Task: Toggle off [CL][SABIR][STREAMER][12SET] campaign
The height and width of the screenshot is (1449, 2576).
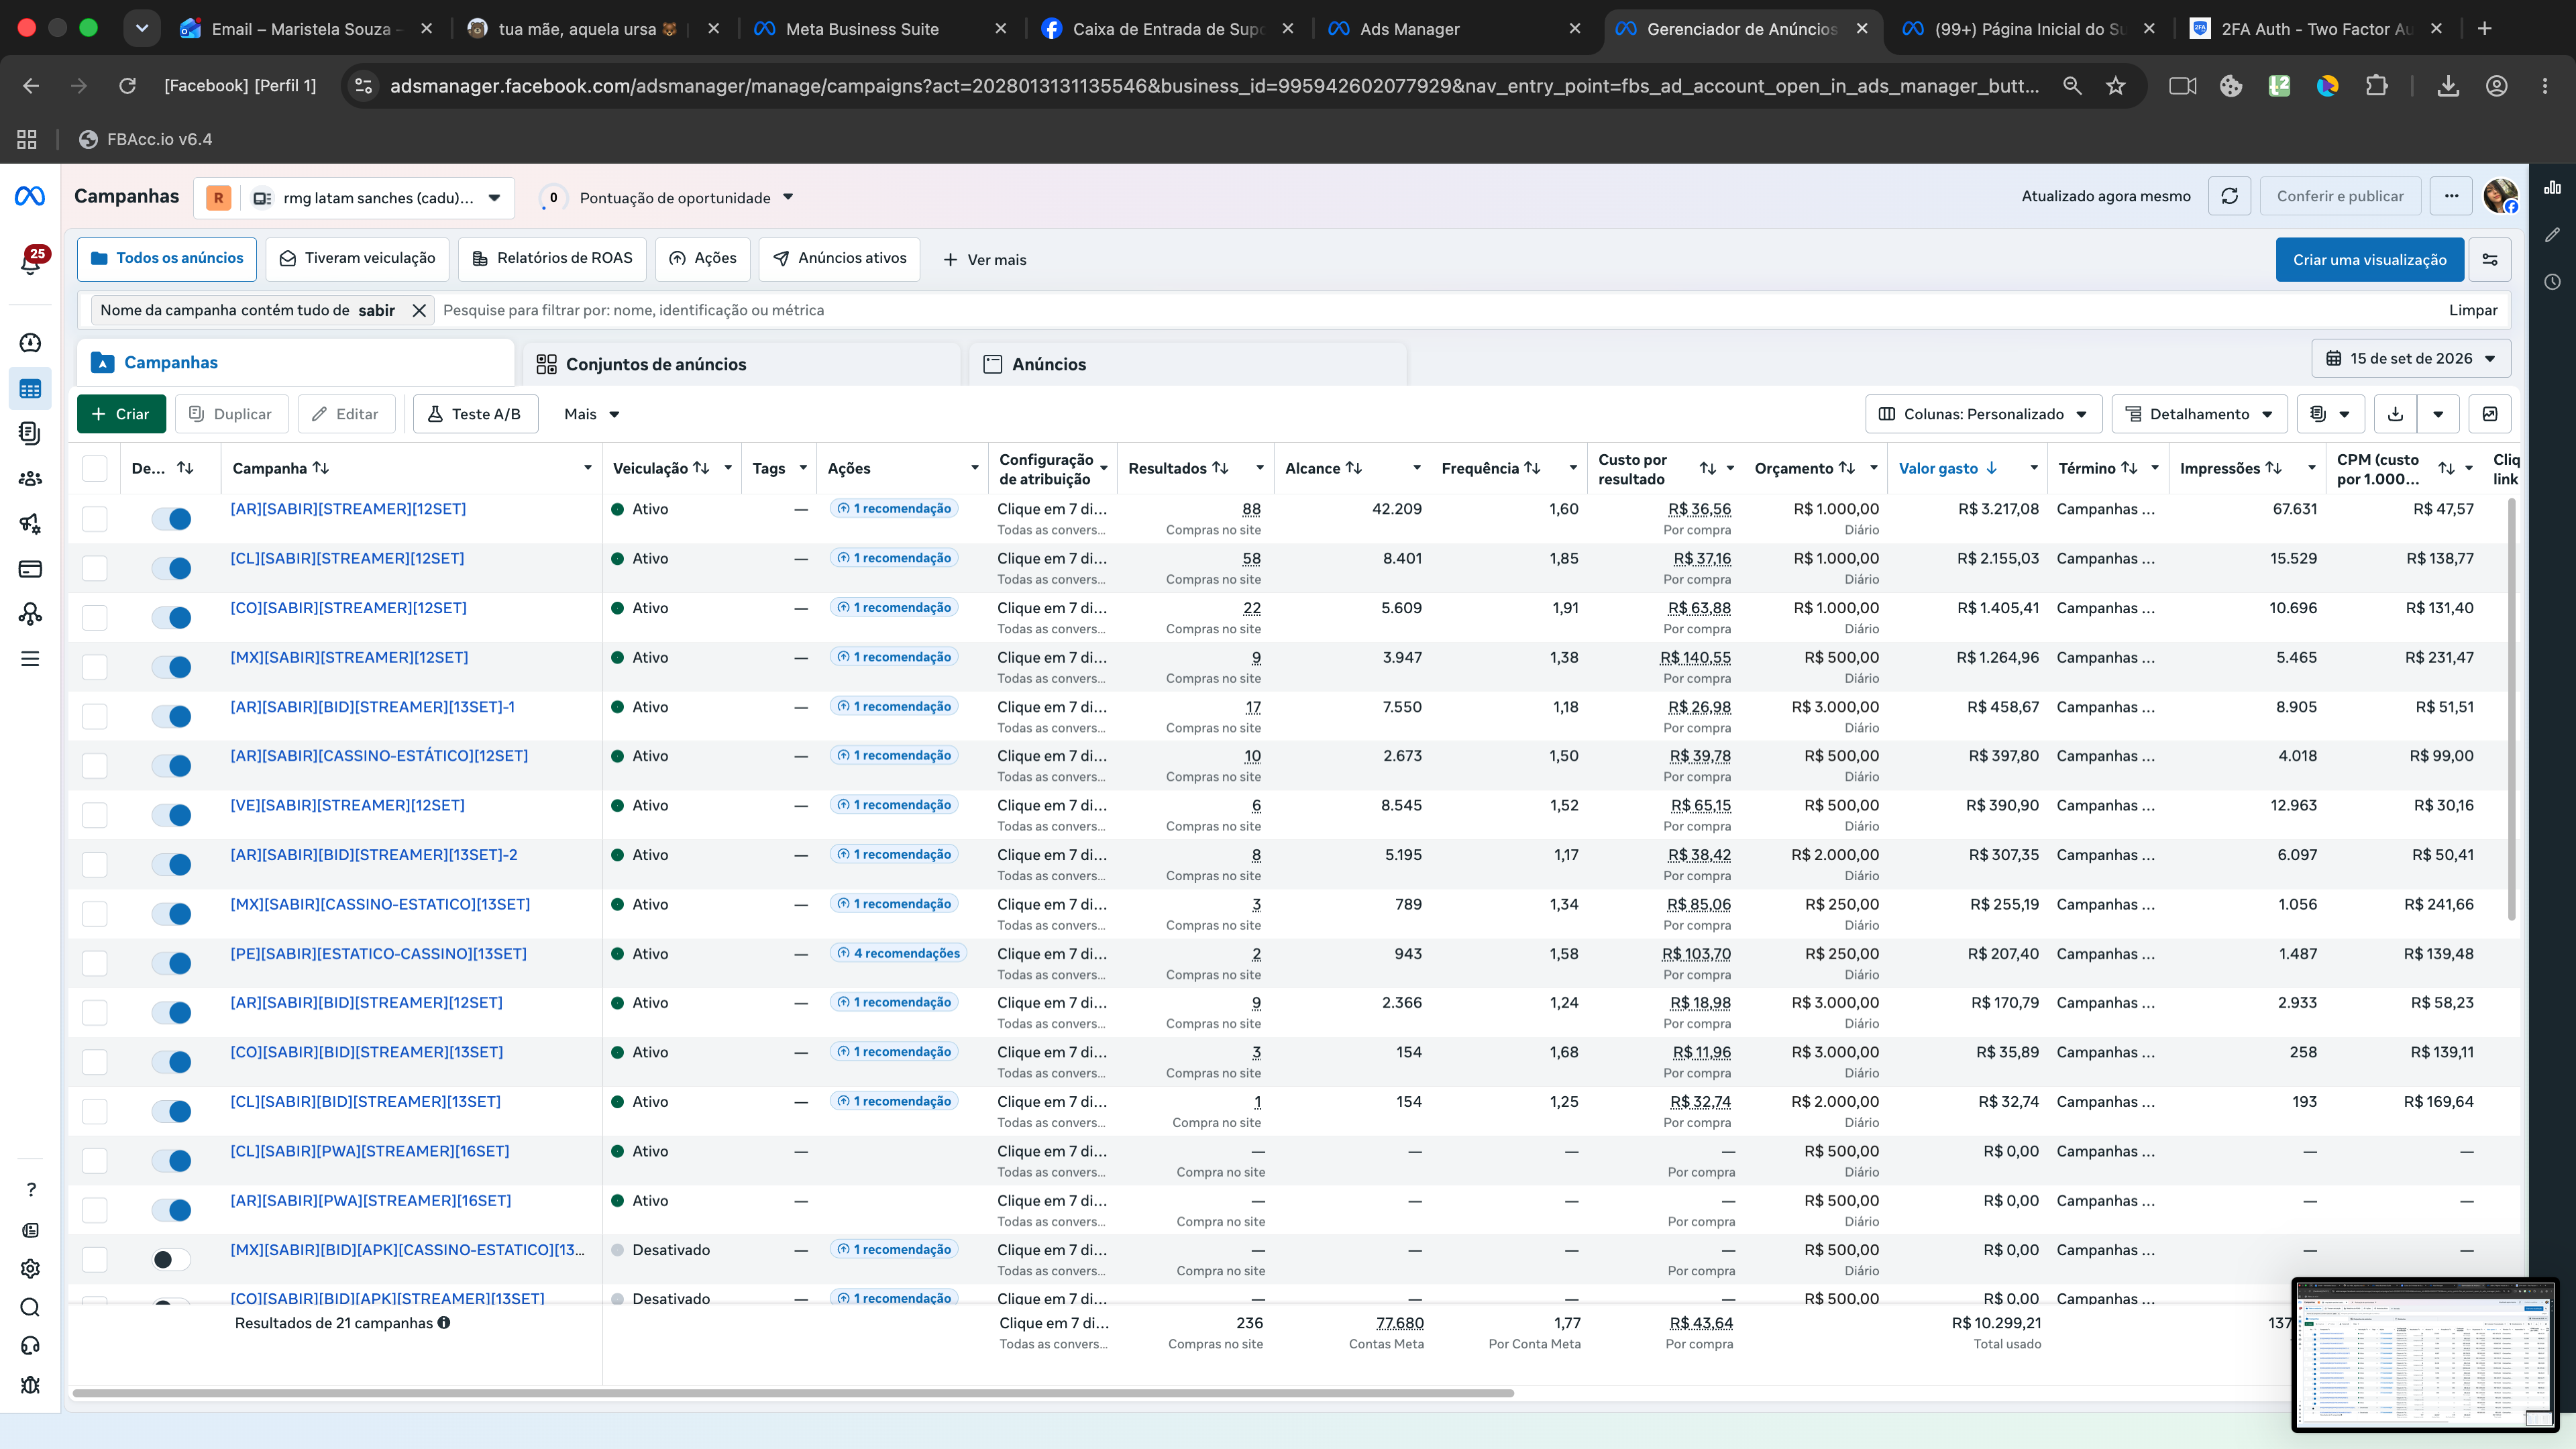Action: 171,568
